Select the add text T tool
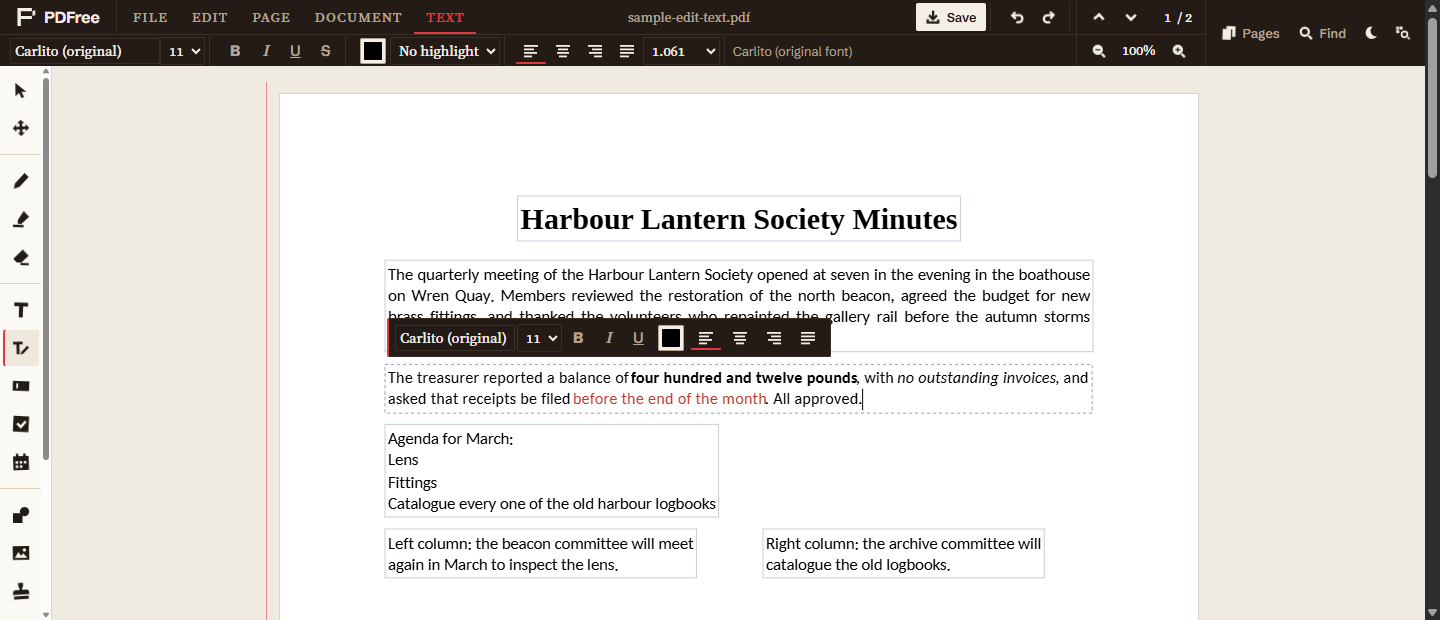 20,310
